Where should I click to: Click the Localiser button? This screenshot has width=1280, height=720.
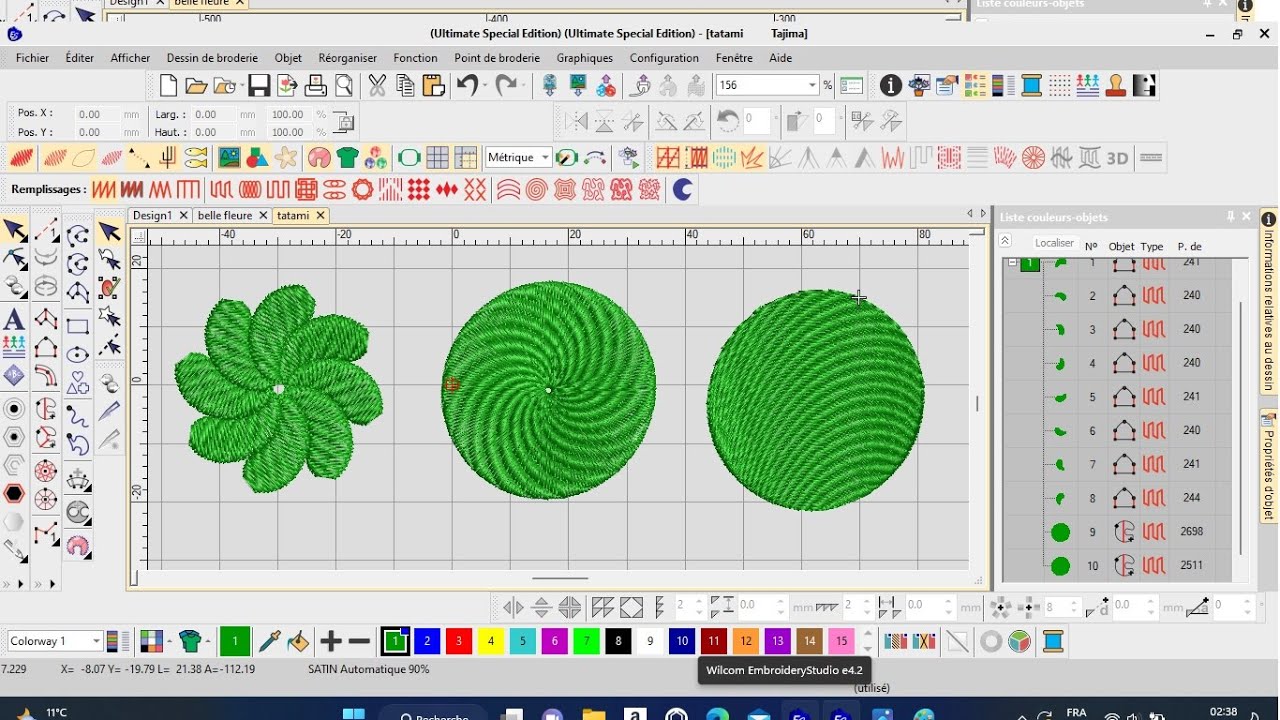pyautogui.click(x=1054, y=243)
